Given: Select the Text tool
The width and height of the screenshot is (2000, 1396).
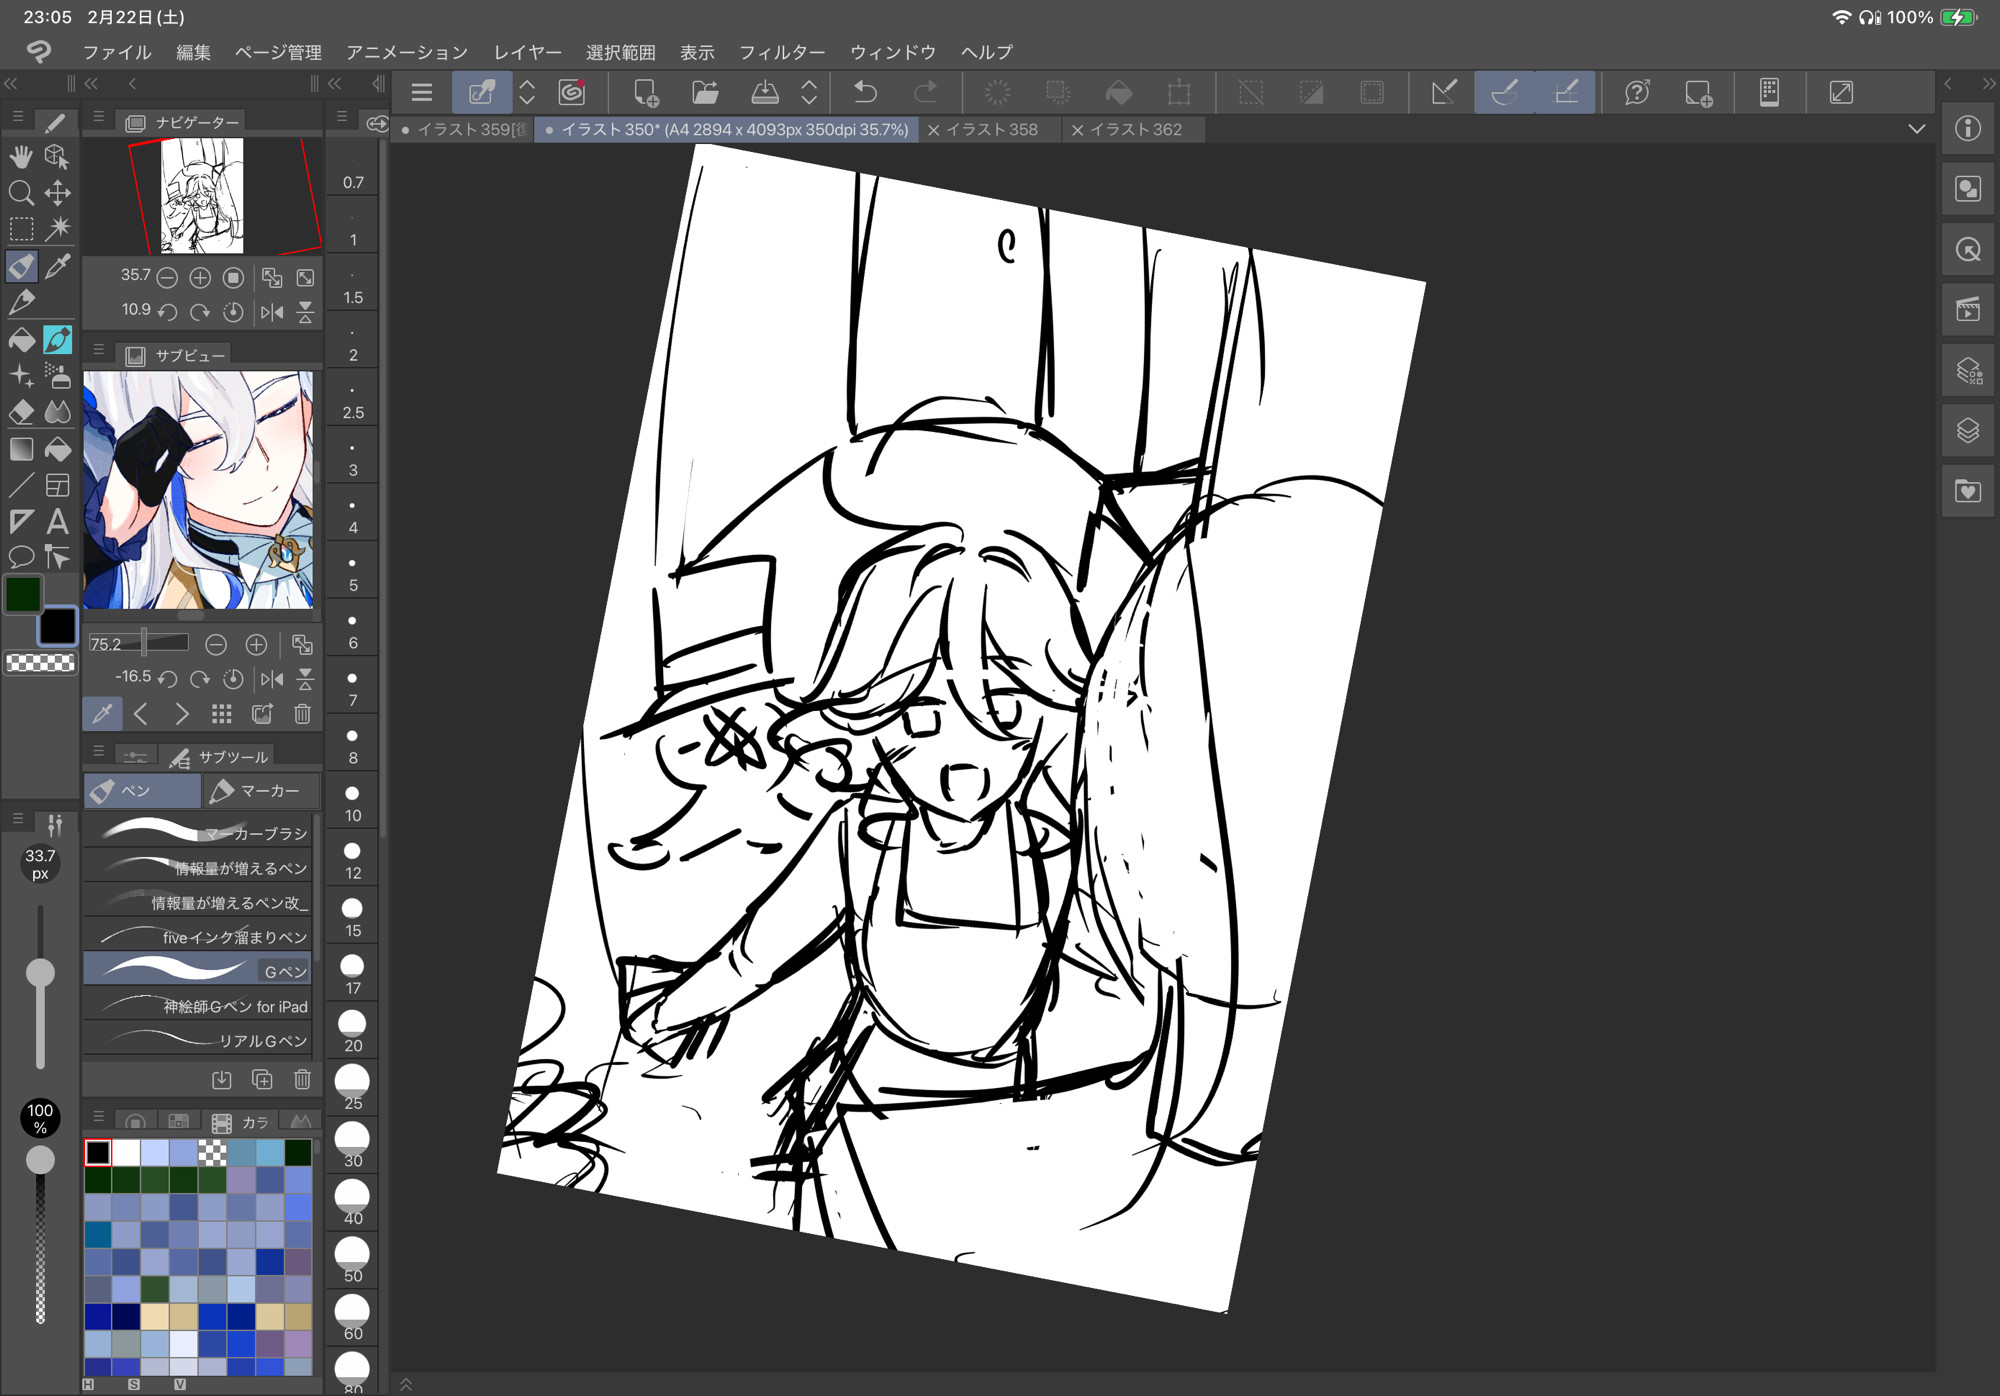Looking at the screenshot, I should click(58, 521).
